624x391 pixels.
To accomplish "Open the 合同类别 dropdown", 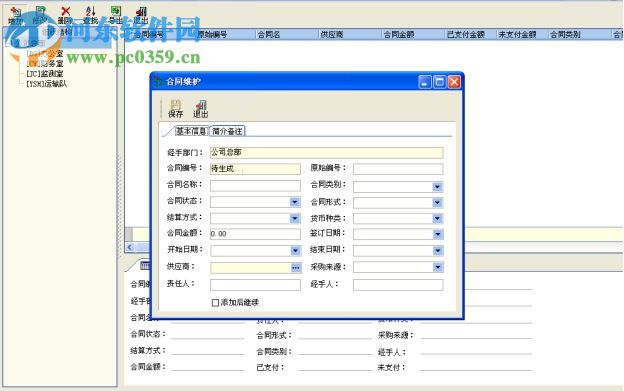I will (x=437, y=187).
